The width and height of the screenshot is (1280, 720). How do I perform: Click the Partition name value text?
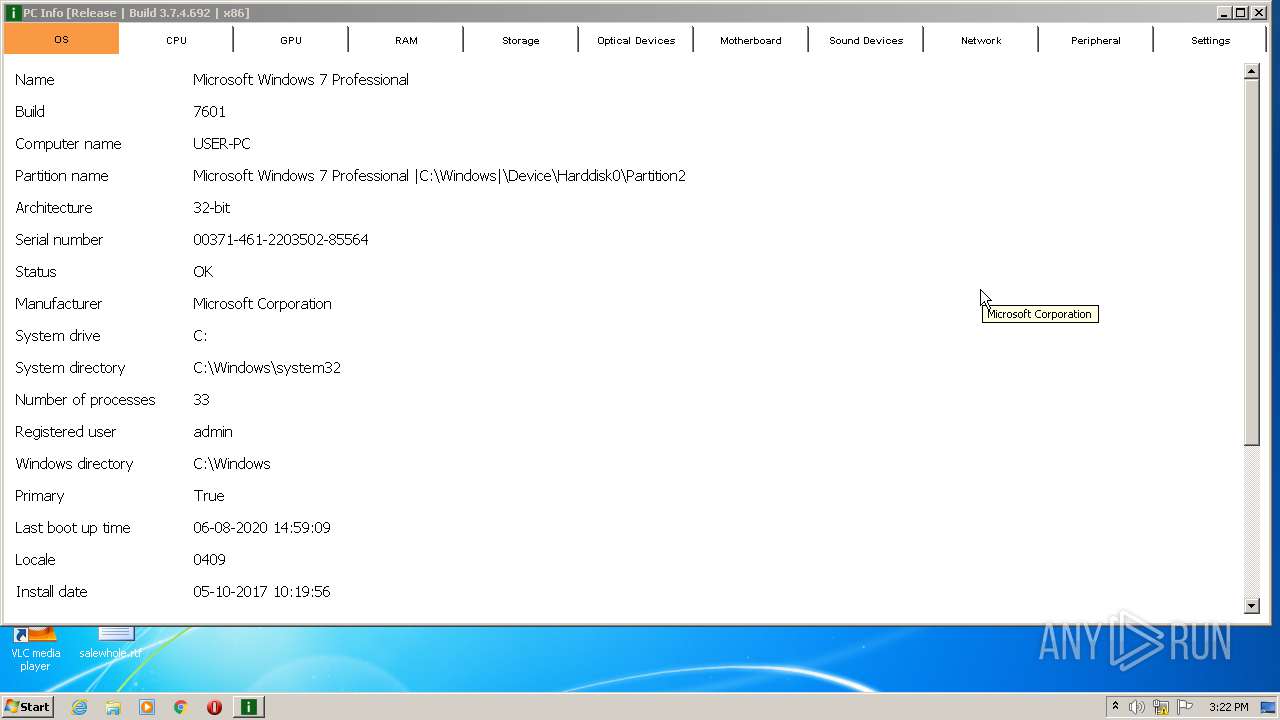[x=439, y=176]
